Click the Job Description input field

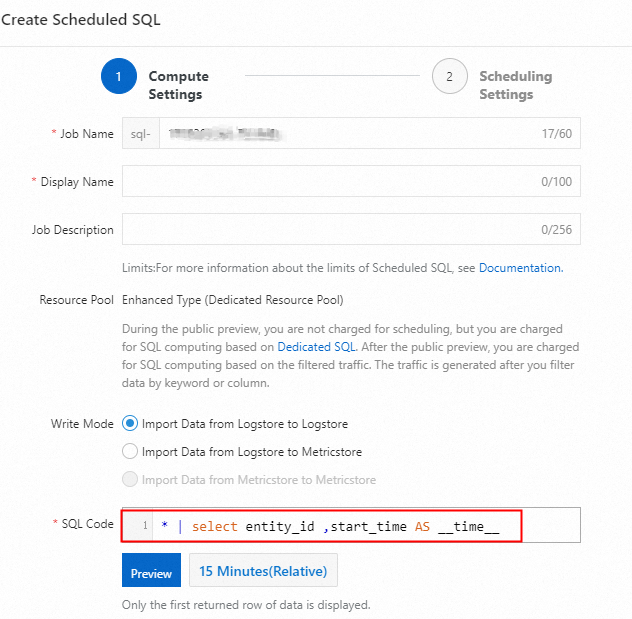click(351, 229)
